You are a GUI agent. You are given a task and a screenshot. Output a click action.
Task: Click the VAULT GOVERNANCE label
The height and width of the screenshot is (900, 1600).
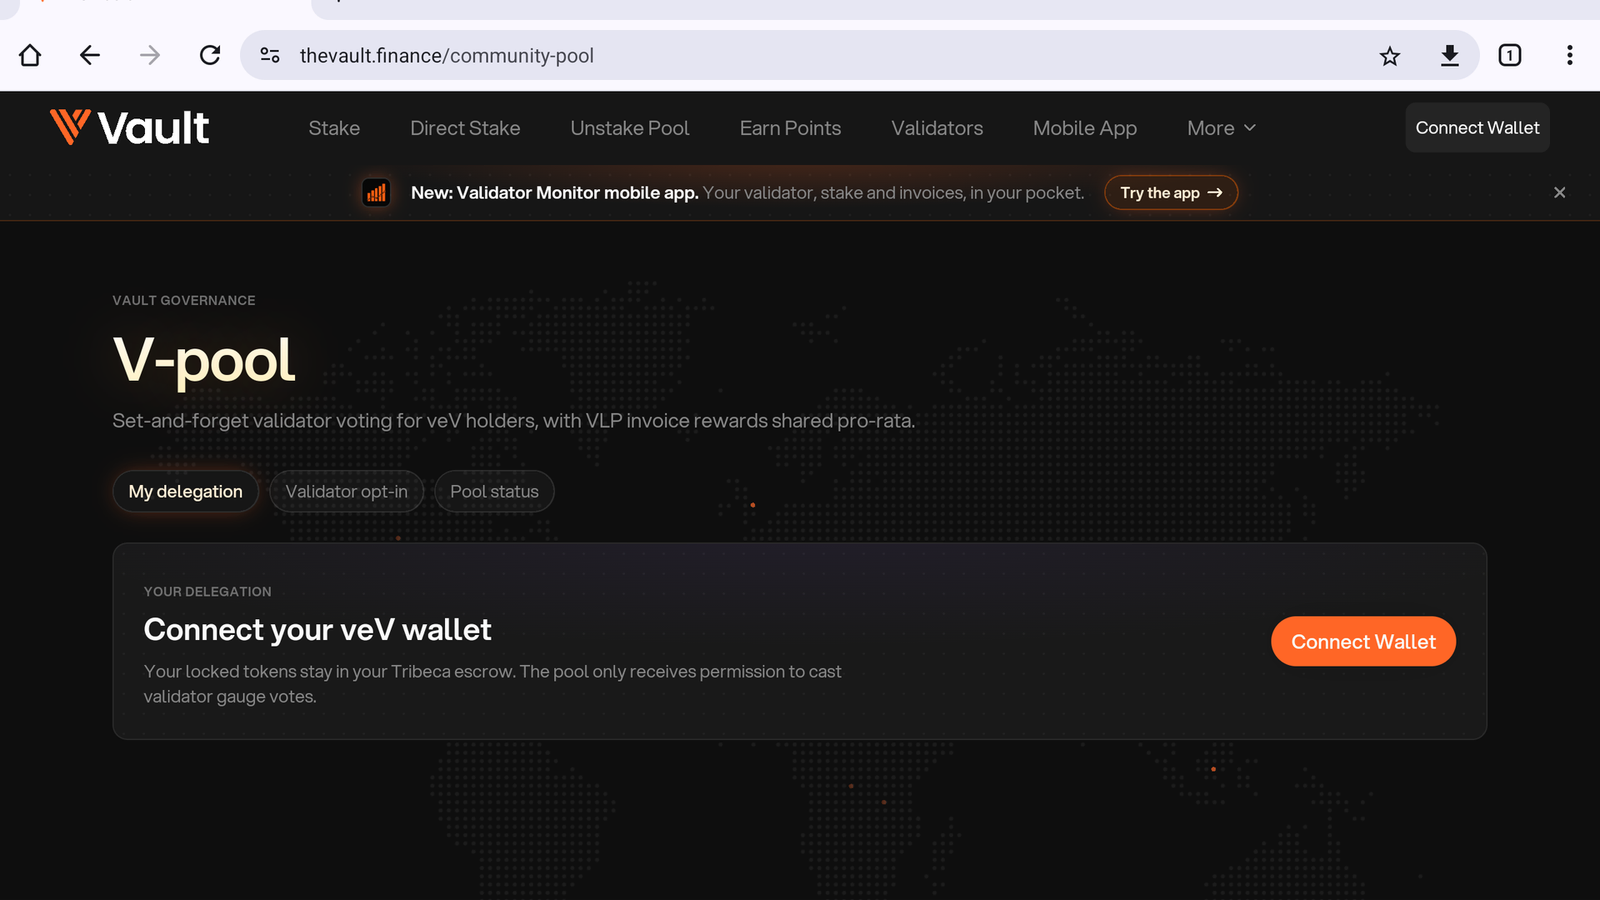click(184, 300)
